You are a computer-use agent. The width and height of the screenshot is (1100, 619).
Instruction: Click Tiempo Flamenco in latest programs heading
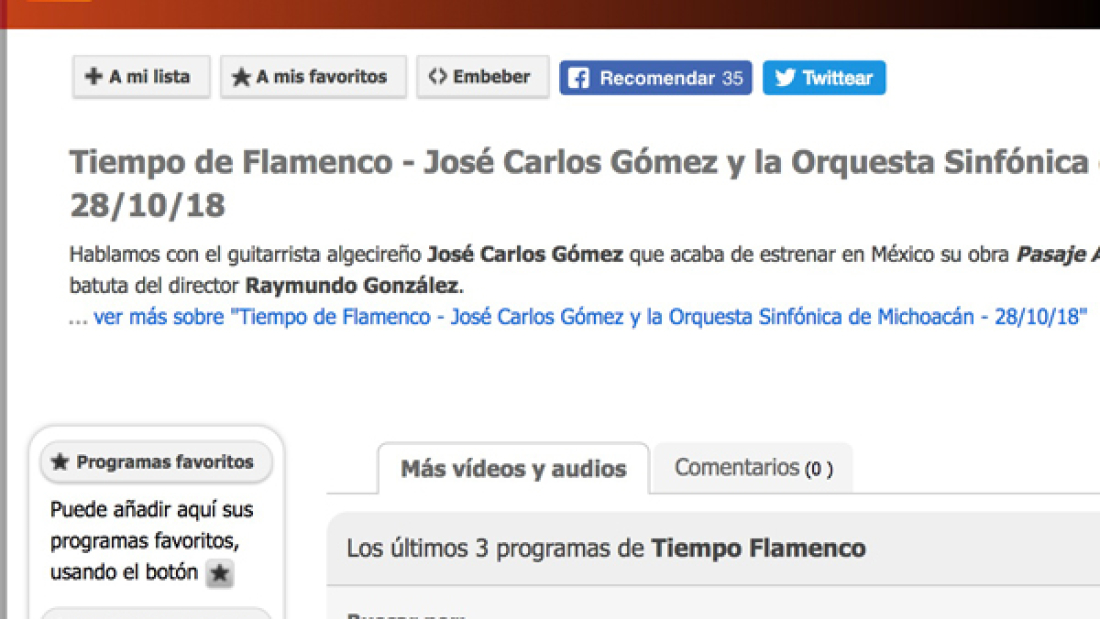(758, 548)
